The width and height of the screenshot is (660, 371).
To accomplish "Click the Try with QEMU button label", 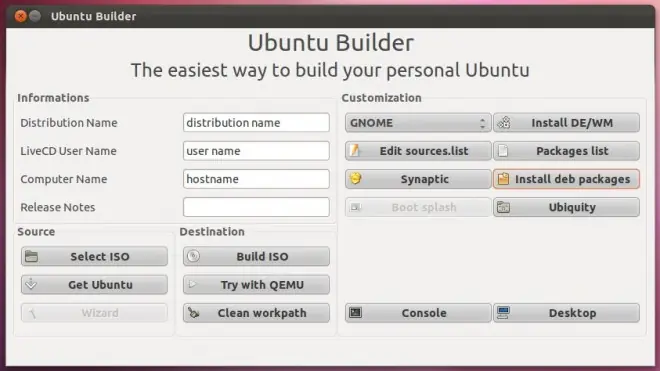I will pos(262,285).
